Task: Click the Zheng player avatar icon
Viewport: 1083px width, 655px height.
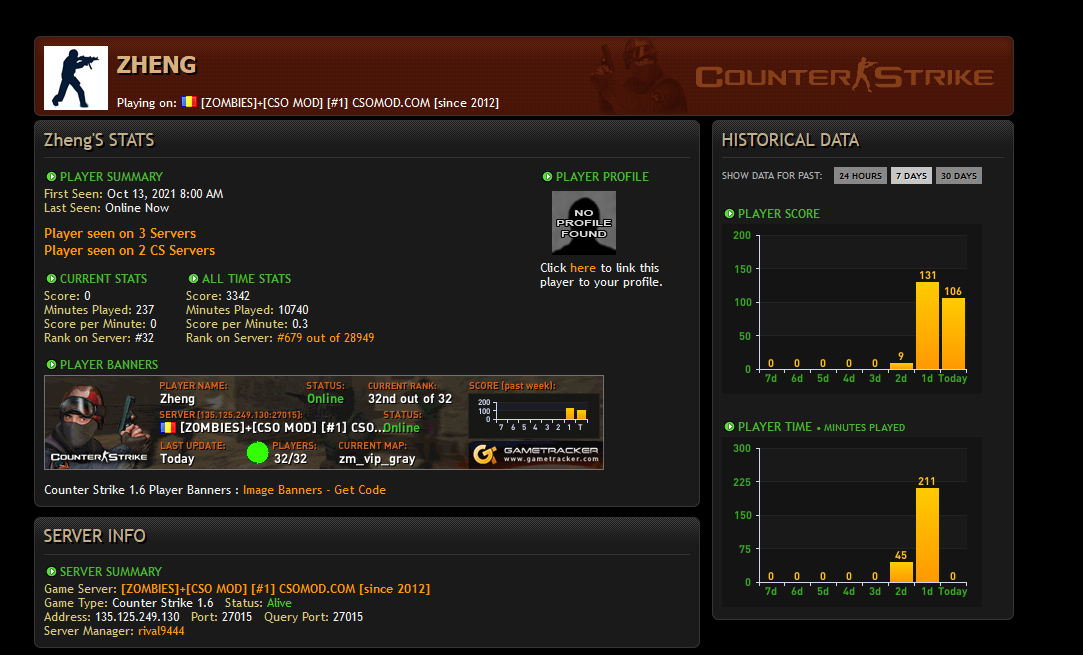Action: pyautogui.click(x=76, y=77)
